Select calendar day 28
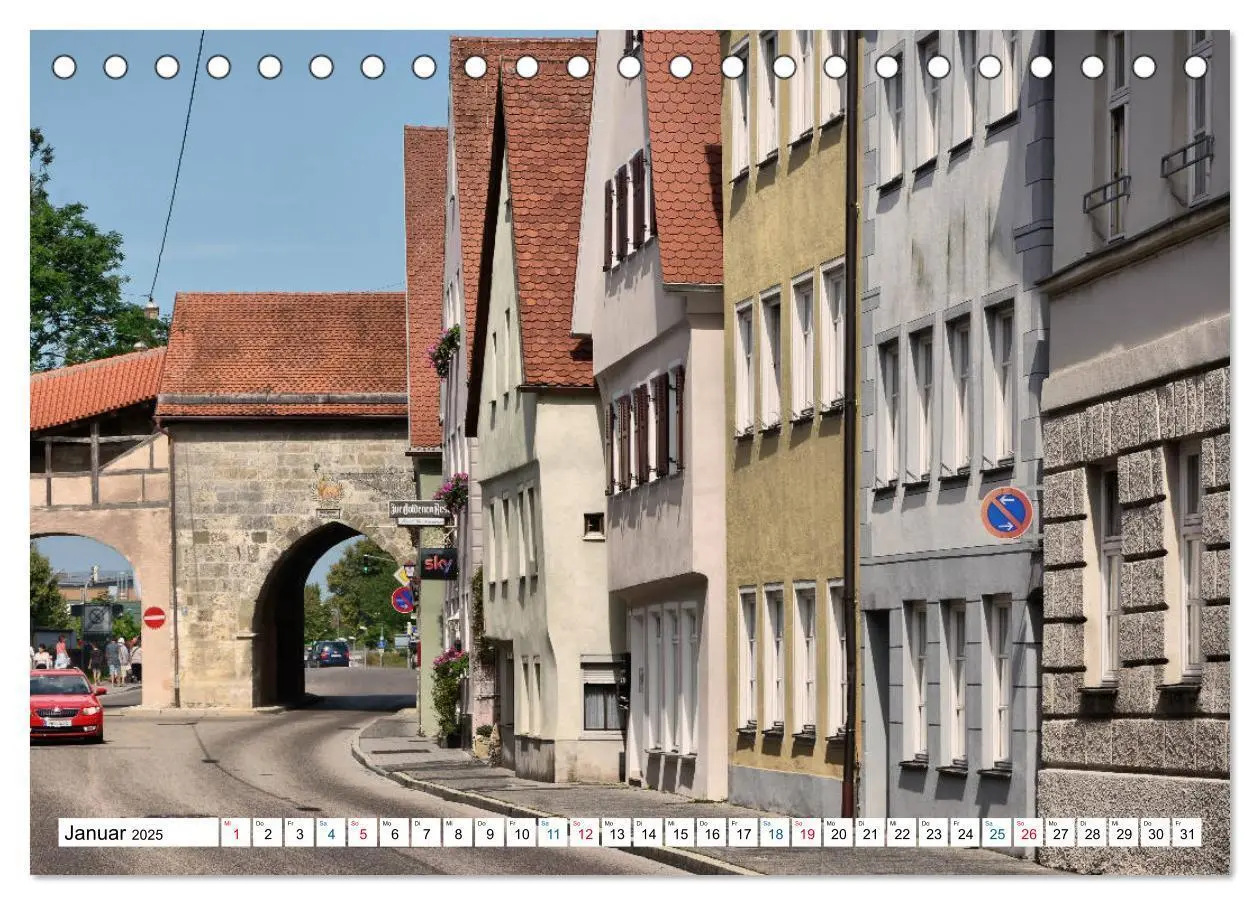This screenshot has width=1260, height=905. click(1092, 832)
